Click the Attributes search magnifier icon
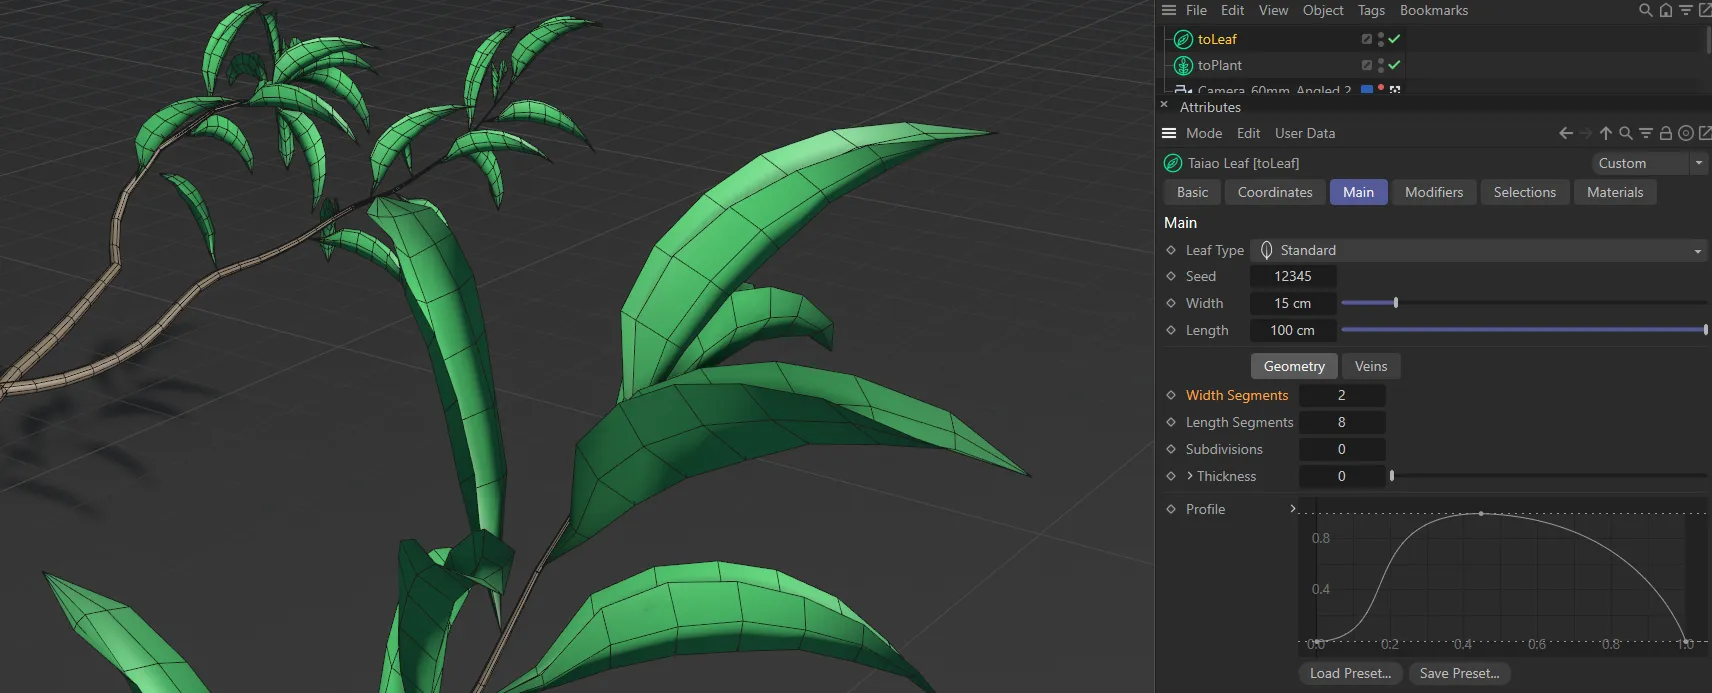1712x693 pixels. point(1626,133)
